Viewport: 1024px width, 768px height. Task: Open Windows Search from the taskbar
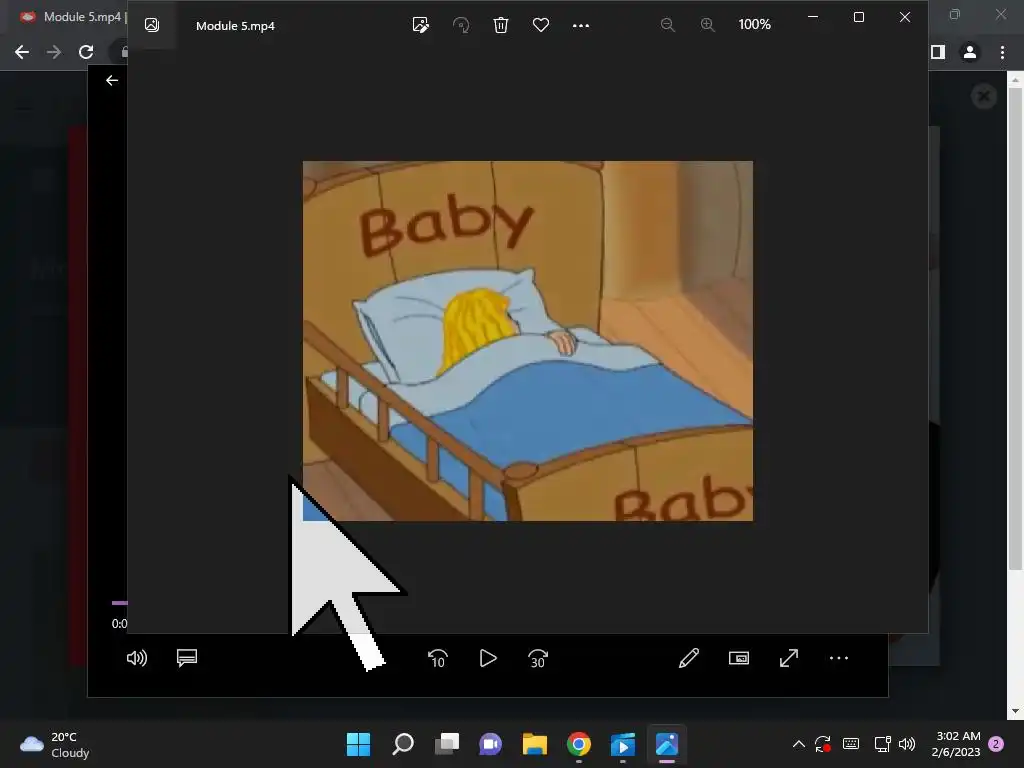point(403,744)
